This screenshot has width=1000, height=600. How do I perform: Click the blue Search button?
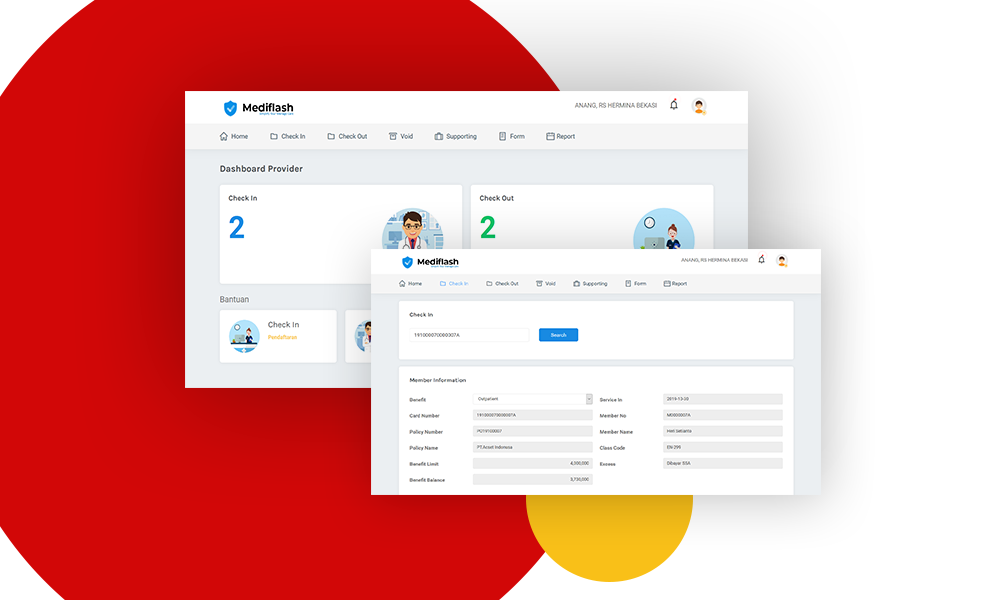(x=559, y=335)
